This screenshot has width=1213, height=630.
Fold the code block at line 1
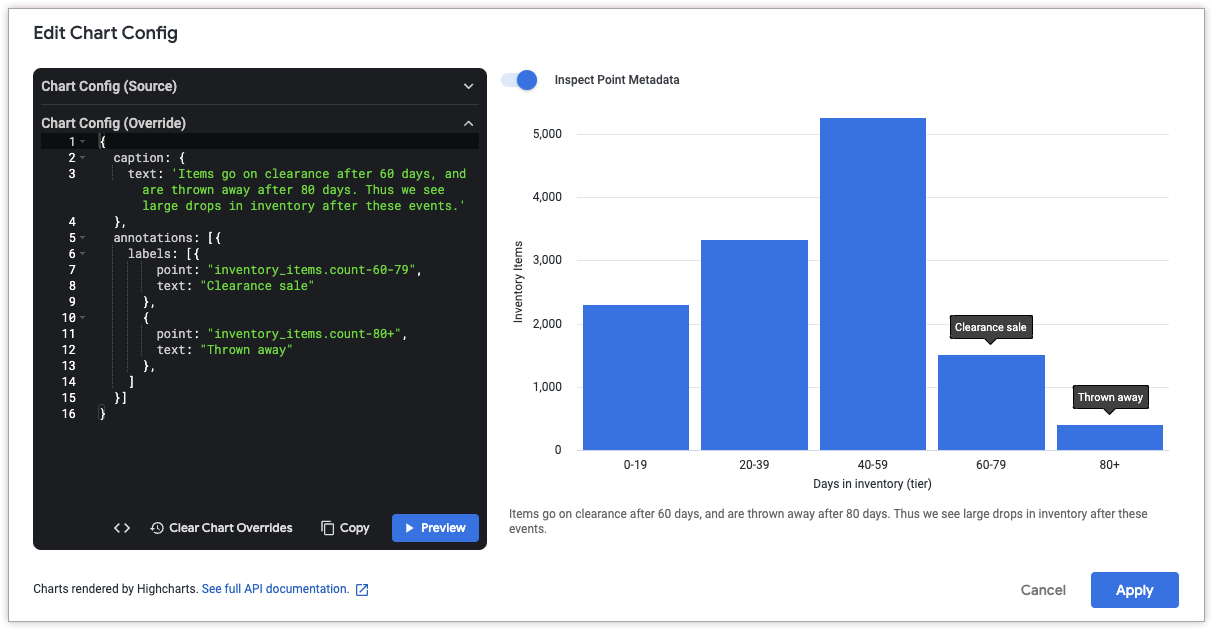pos(82,142)
